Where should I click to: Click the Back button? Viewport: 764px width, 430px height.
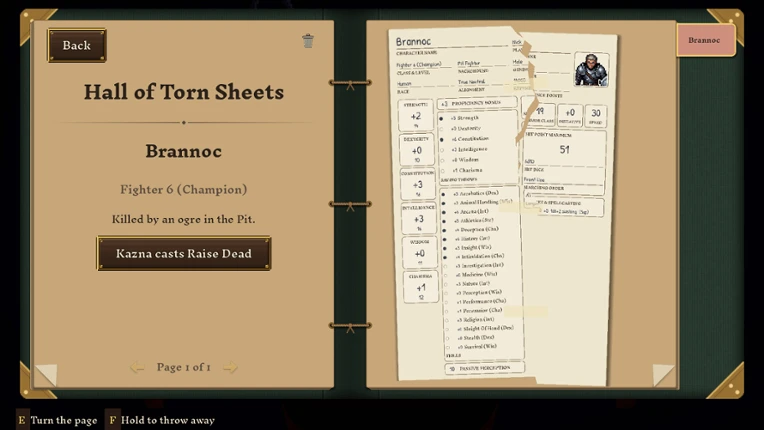(77, 45)
